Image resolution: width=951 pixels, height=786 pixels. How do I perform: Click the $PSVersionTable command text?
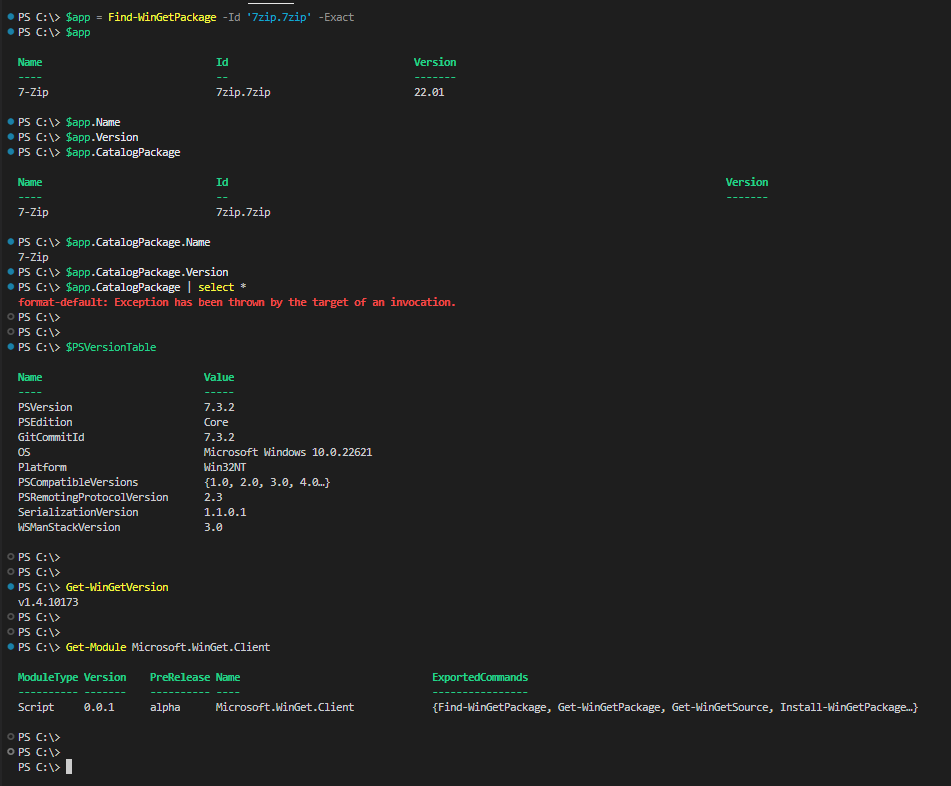click(x=111, y=347)
